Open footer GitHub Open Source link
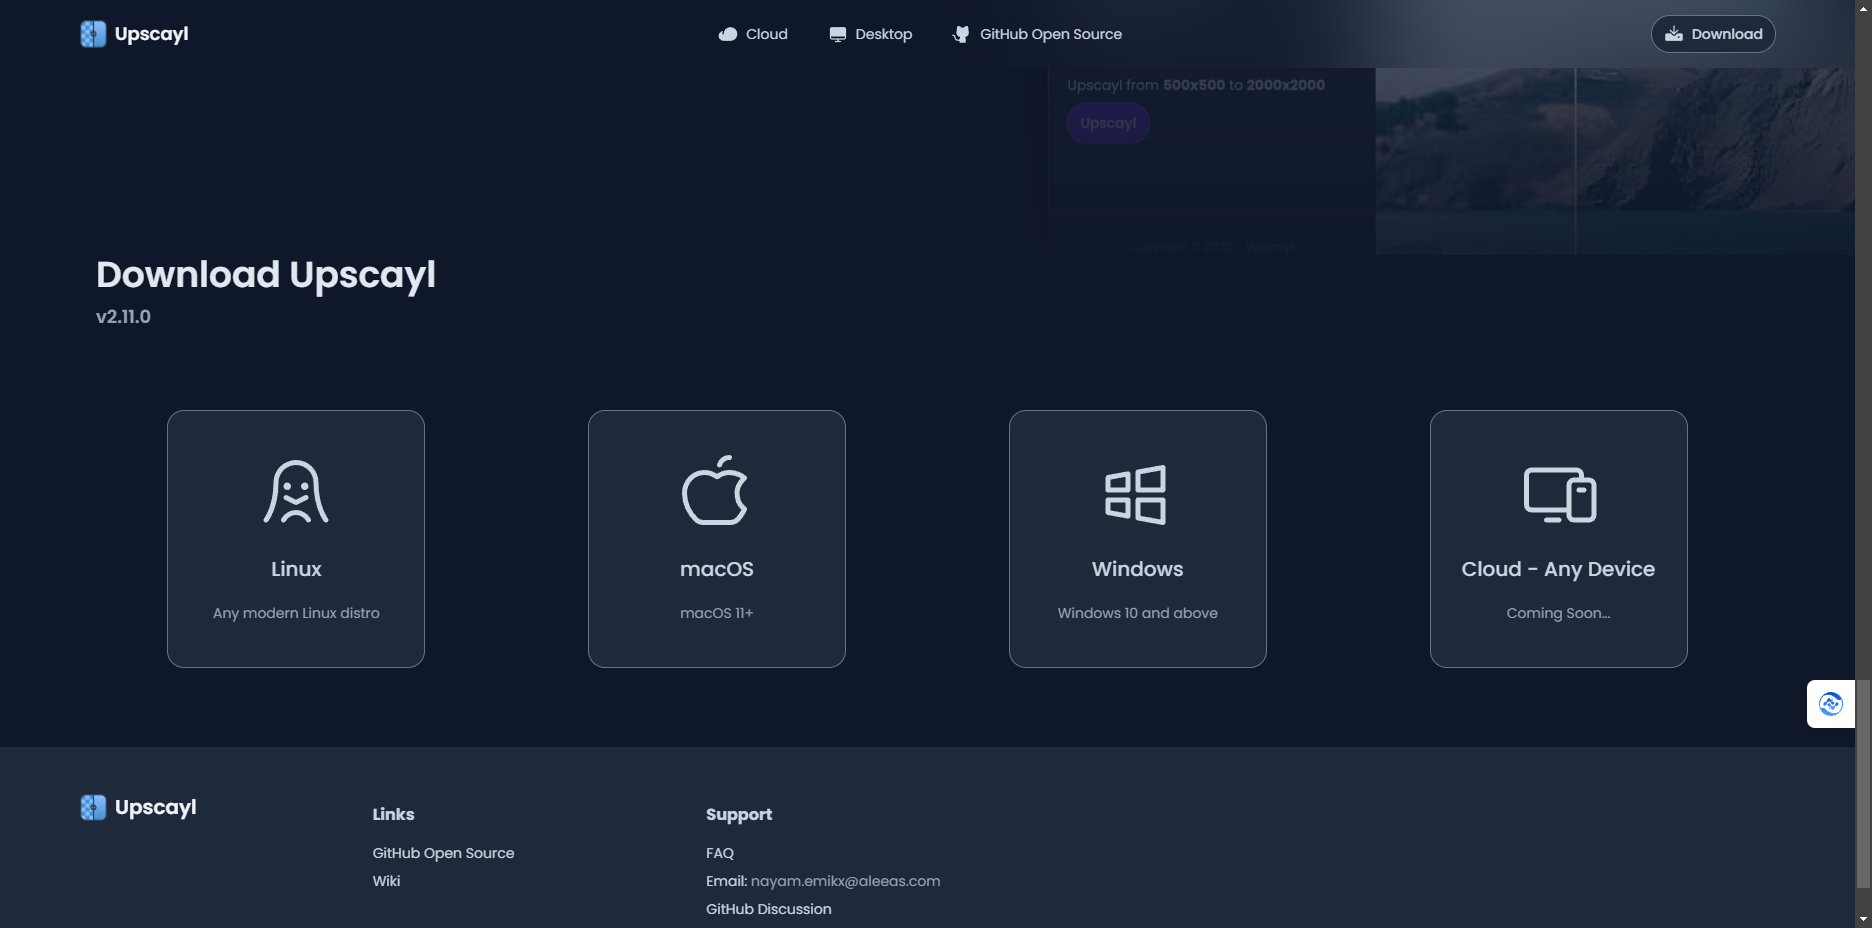This screenshot has width=1872, height=928. (x=443, y=853)
